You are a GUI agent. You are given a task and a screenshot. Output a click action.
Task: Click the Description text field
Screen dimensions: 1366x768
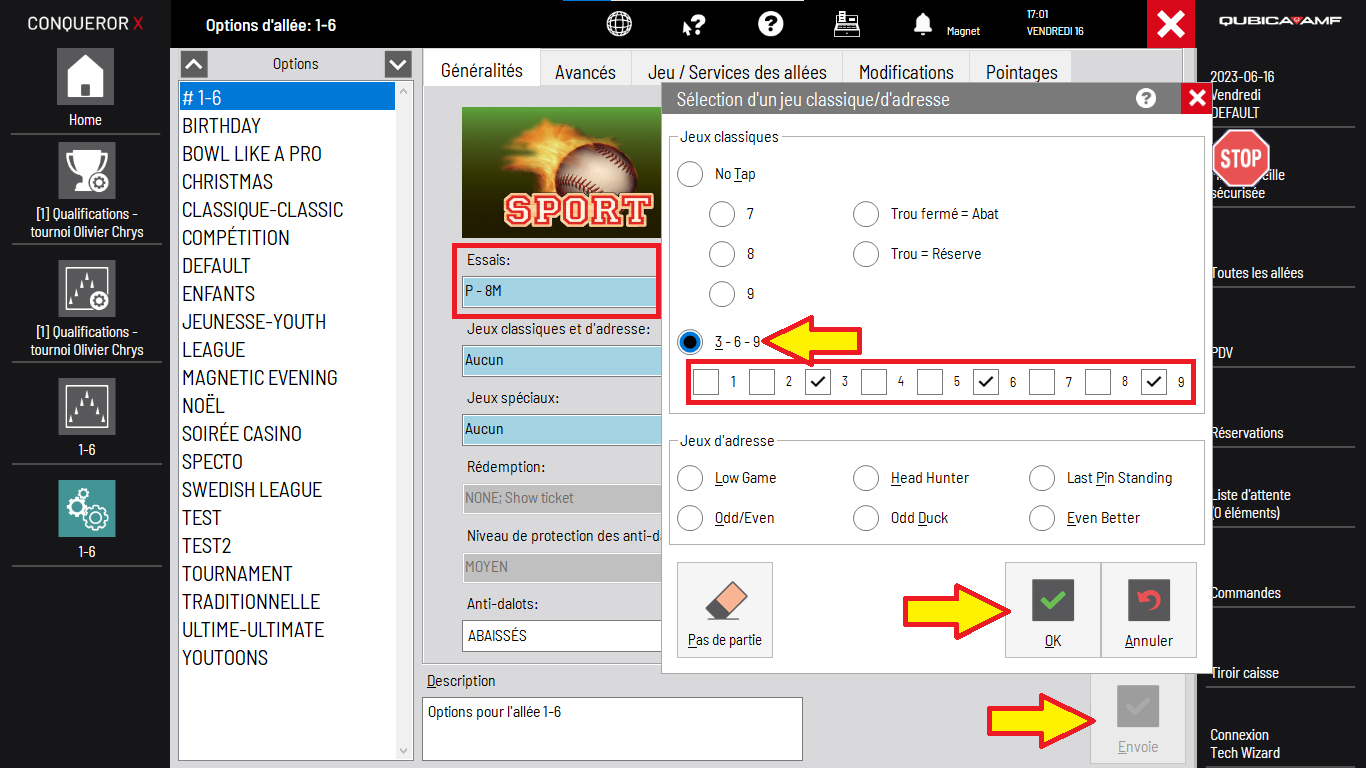point(612,729)
